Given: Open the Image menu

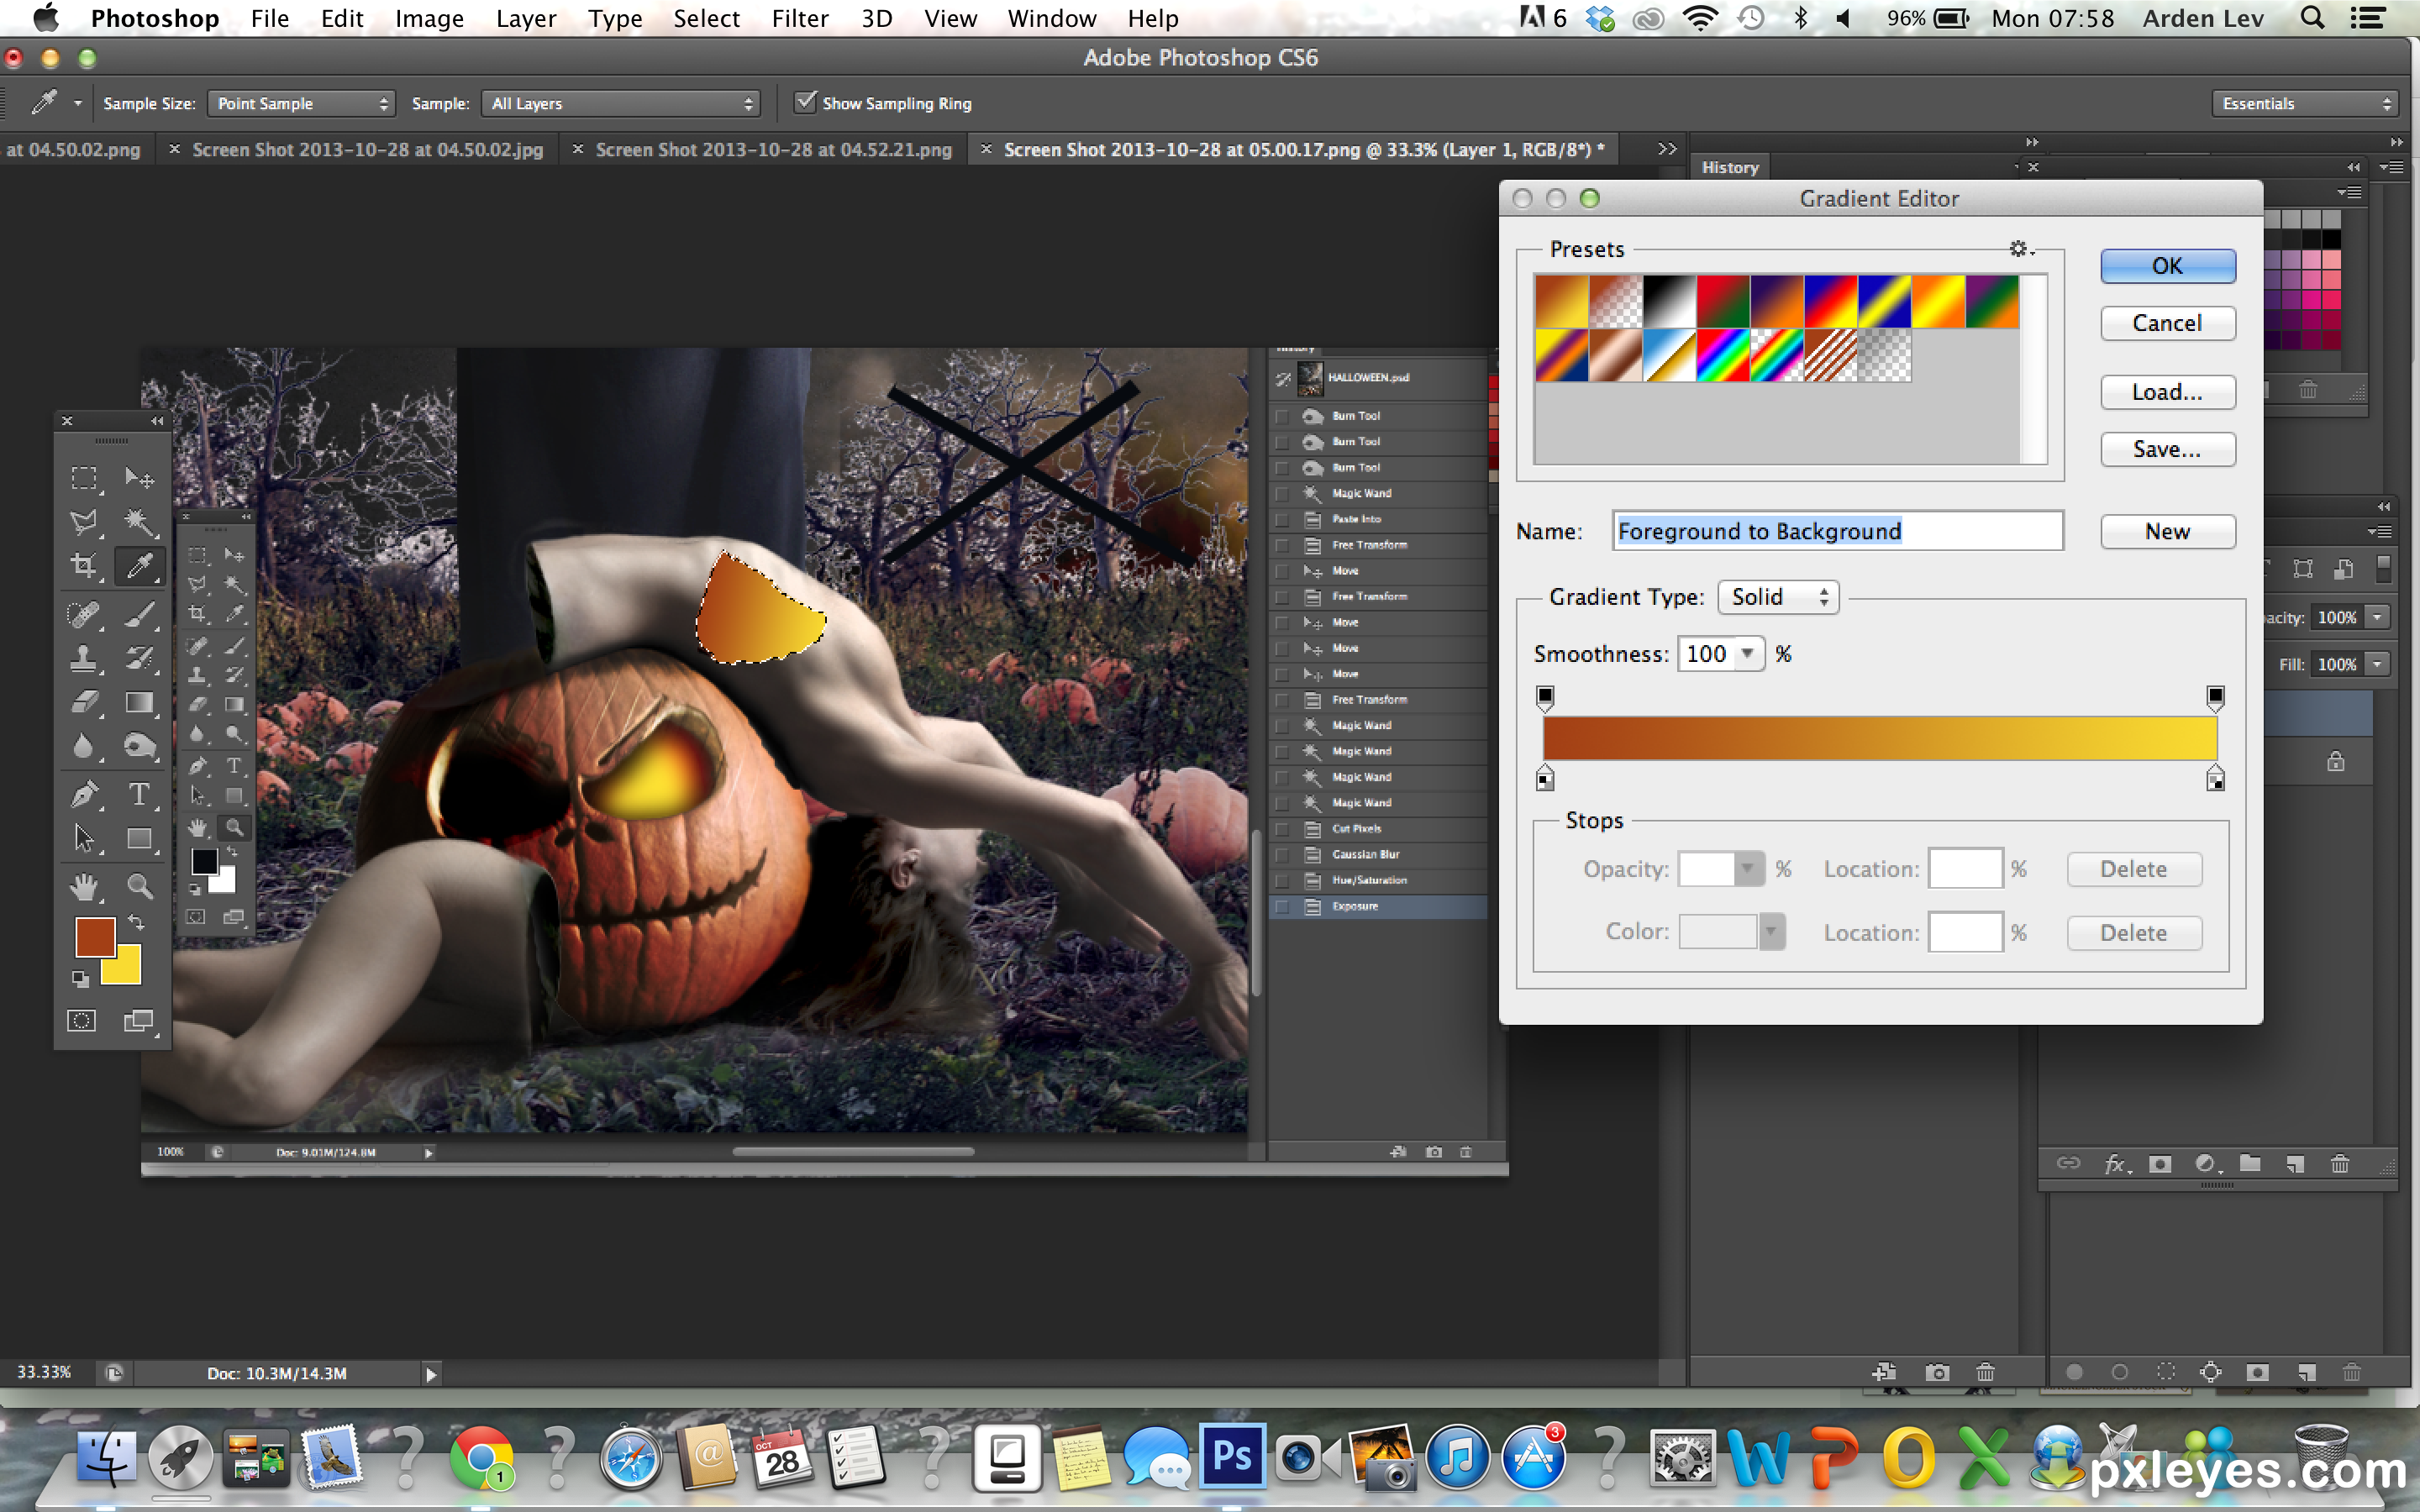Looking at the screenshot, I should [429, 18].
